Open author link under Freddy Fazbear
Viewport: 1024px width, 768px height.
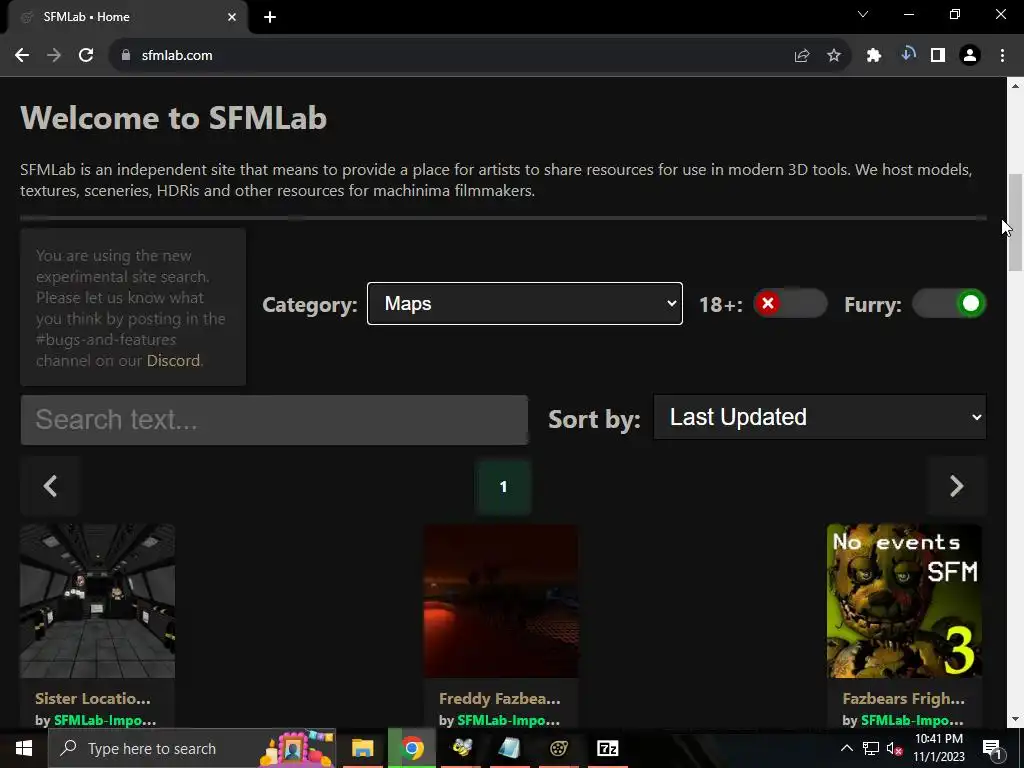[x=509, y=720]
